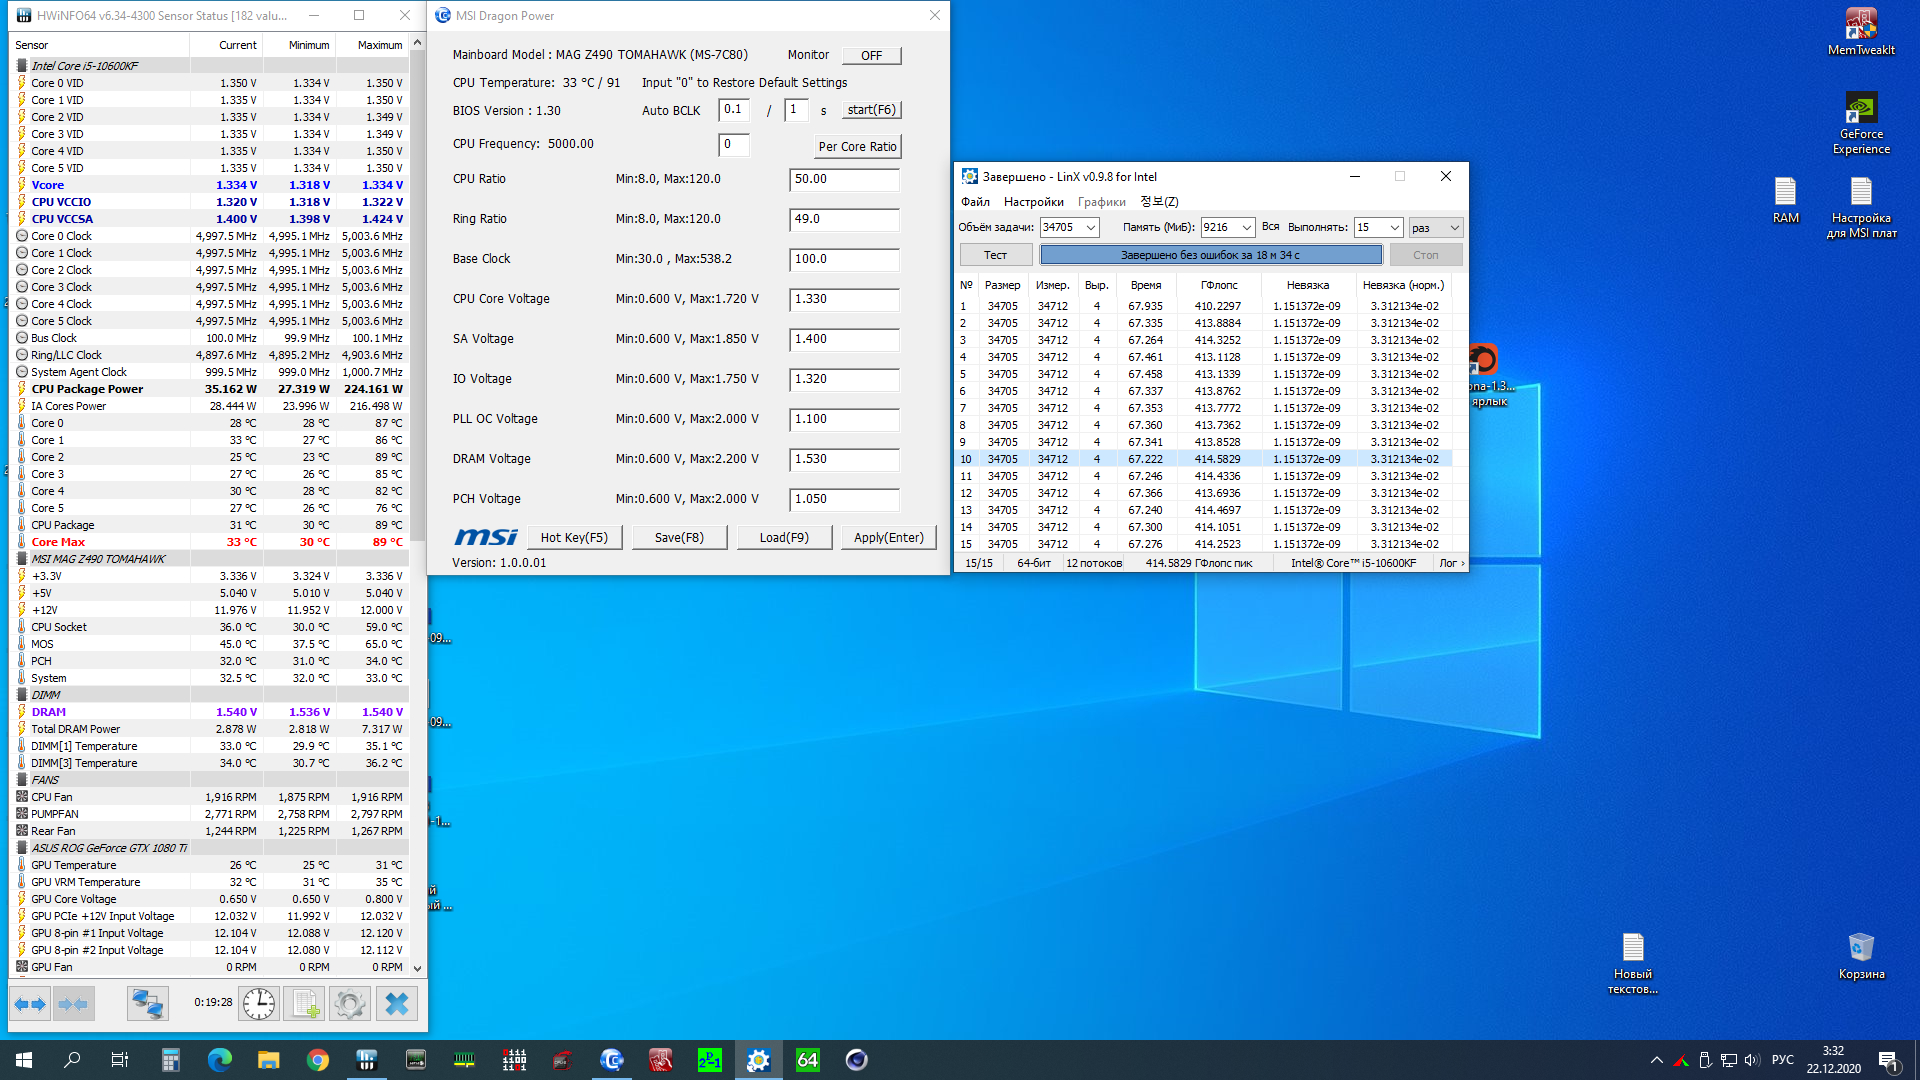Click HWiNFO expand columns arrows icon
The height and width of the screenshot is (1080, 1920).
31,1003
